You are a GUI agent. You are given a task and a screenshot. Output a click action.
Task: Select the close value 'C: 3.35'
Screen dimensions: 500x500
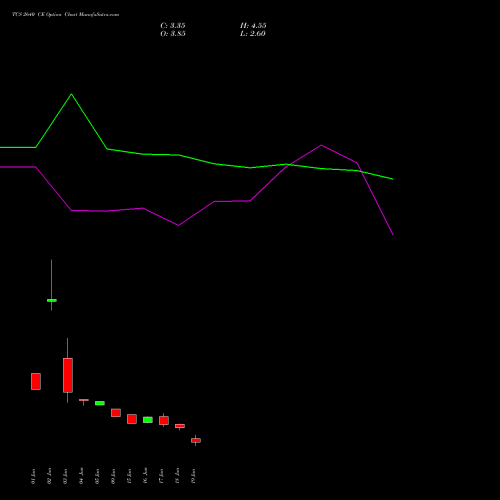(x=173, y=26)
